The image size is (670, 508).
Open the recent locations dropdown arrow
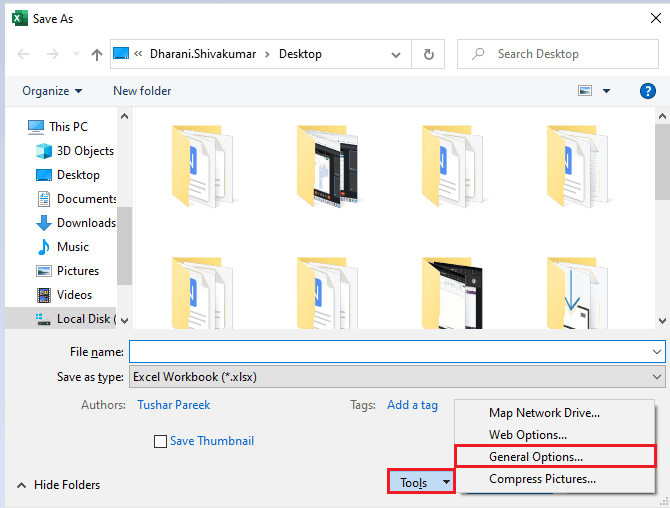click(76, 54)
